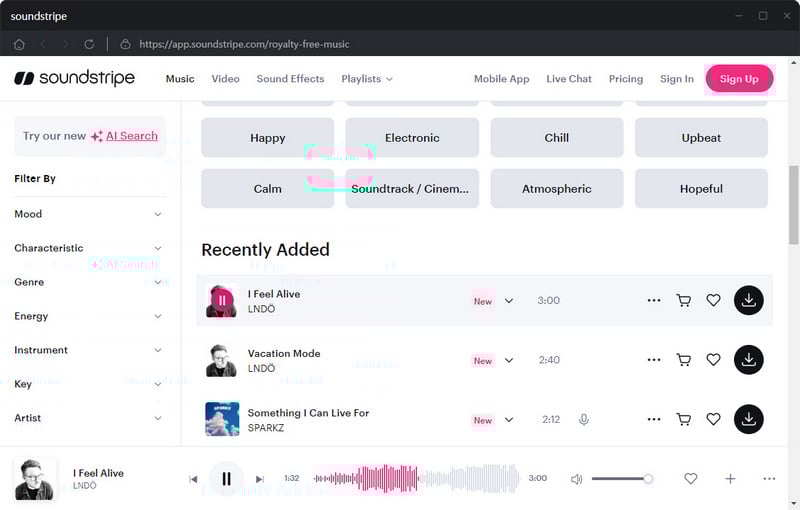Seek within the player waveform
Image resolution: width=800 pixels, height=510 pixels.
point(416,478)
